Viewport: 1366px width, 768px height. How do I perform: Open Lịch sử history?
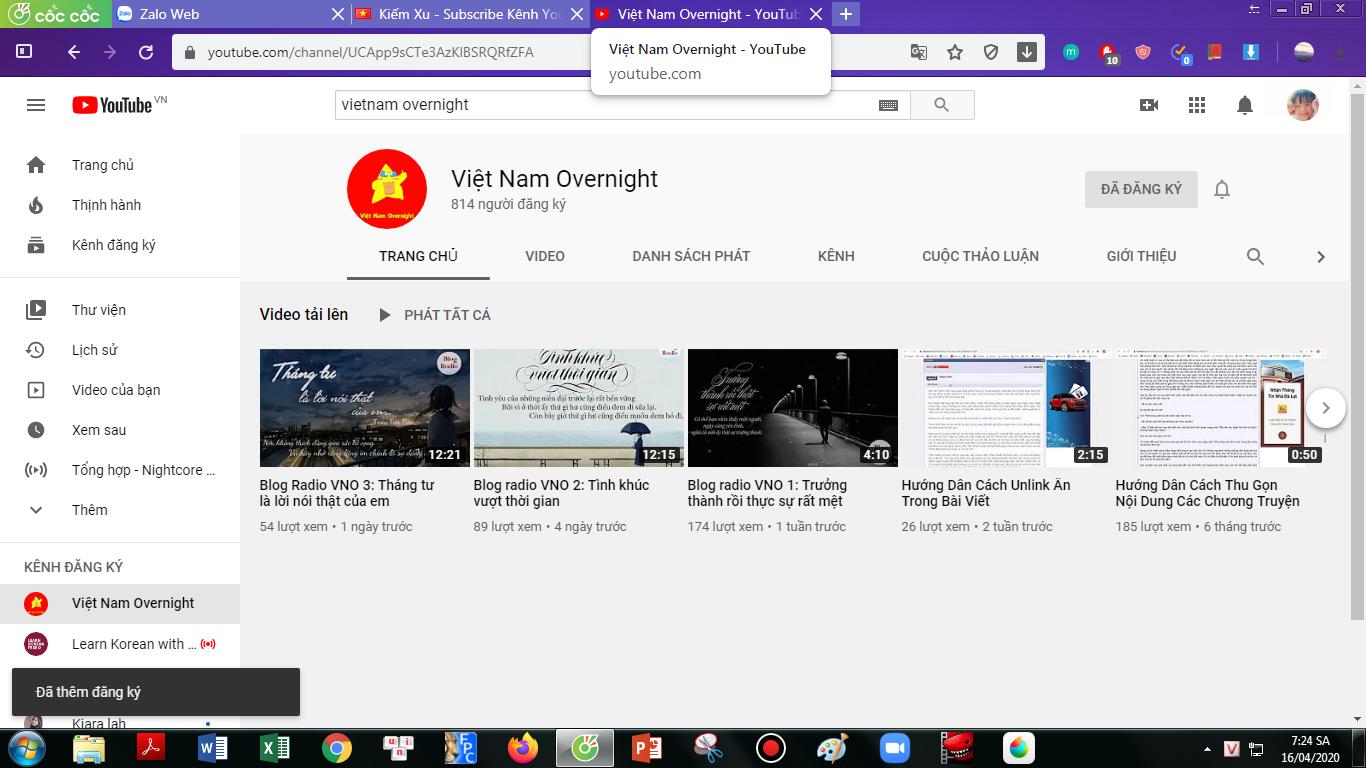(120, 350)
